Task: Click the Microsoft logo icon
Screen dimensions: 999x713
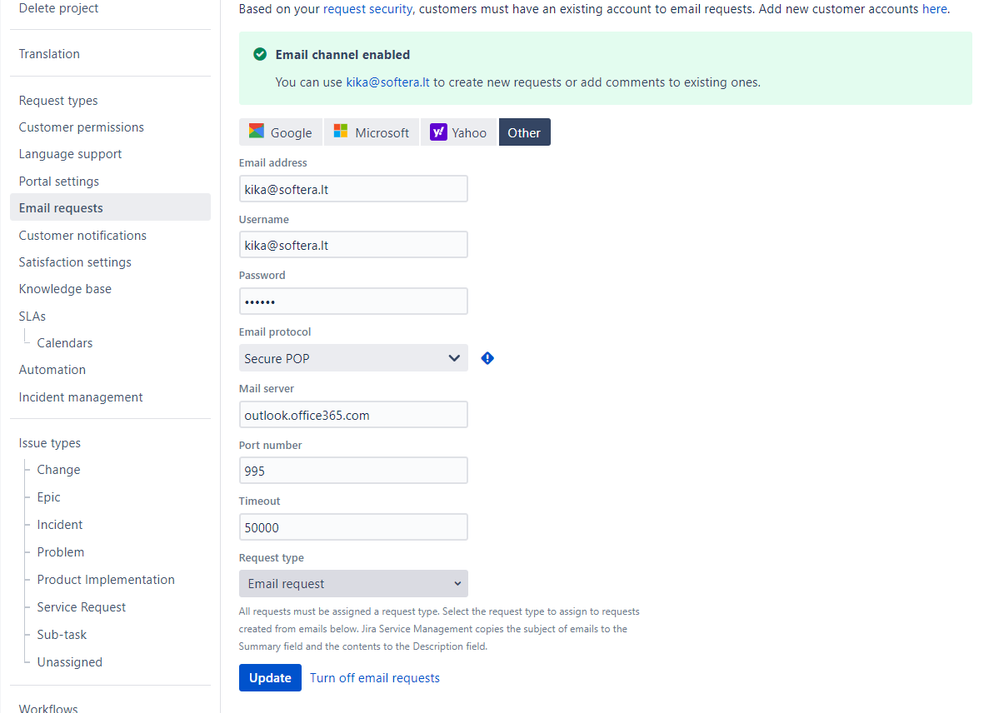Action: [341, 131]
